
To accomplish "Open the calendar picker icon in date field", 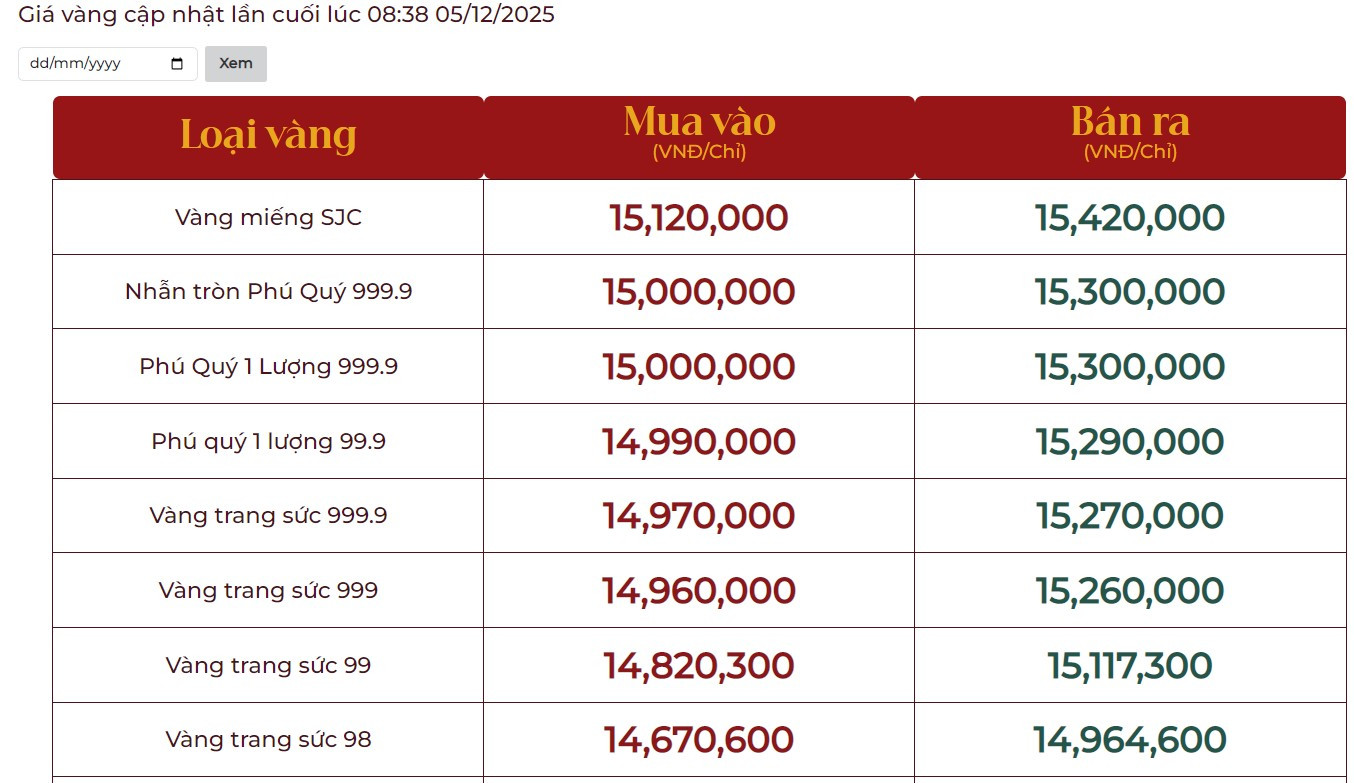I will click(177, 64).
